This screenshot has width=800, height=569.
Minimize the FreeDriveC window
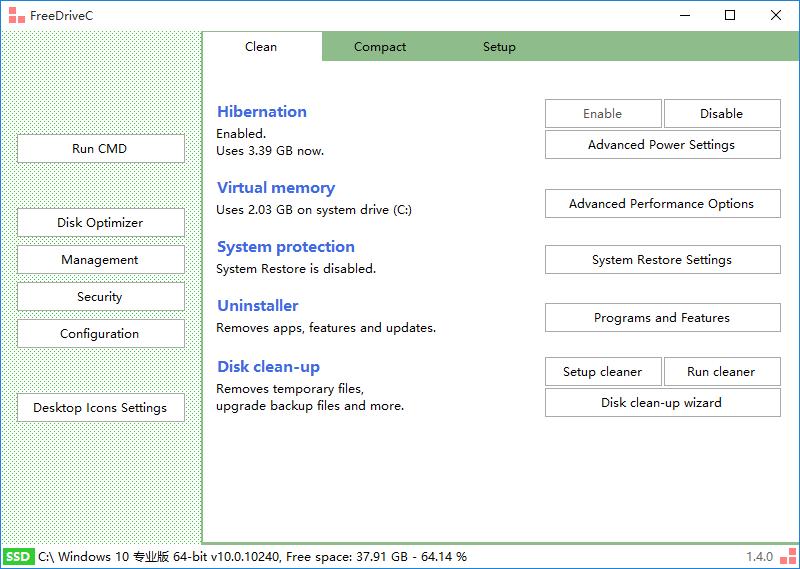coord(685,15)
